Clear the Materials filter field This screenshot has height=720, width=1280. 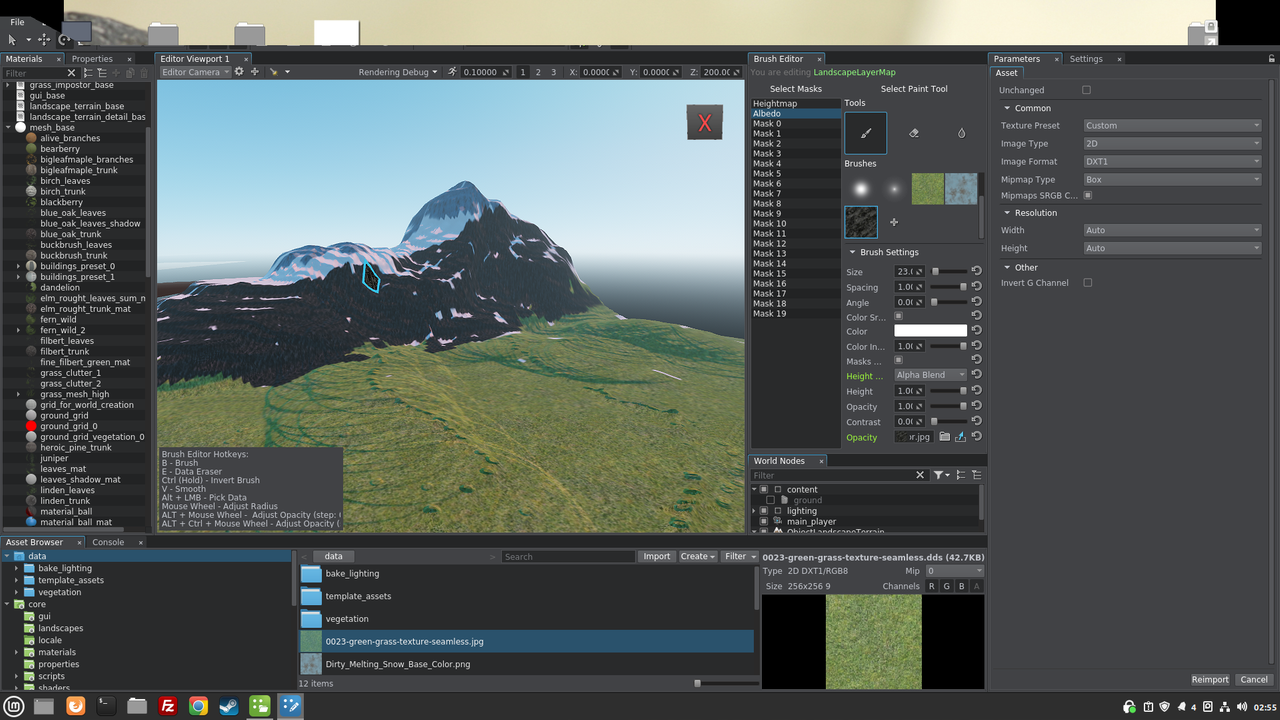71,73
